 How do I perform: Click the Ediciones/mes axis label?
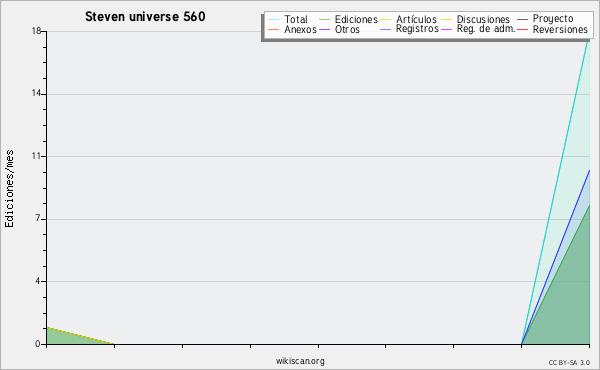tap(9, 189)
